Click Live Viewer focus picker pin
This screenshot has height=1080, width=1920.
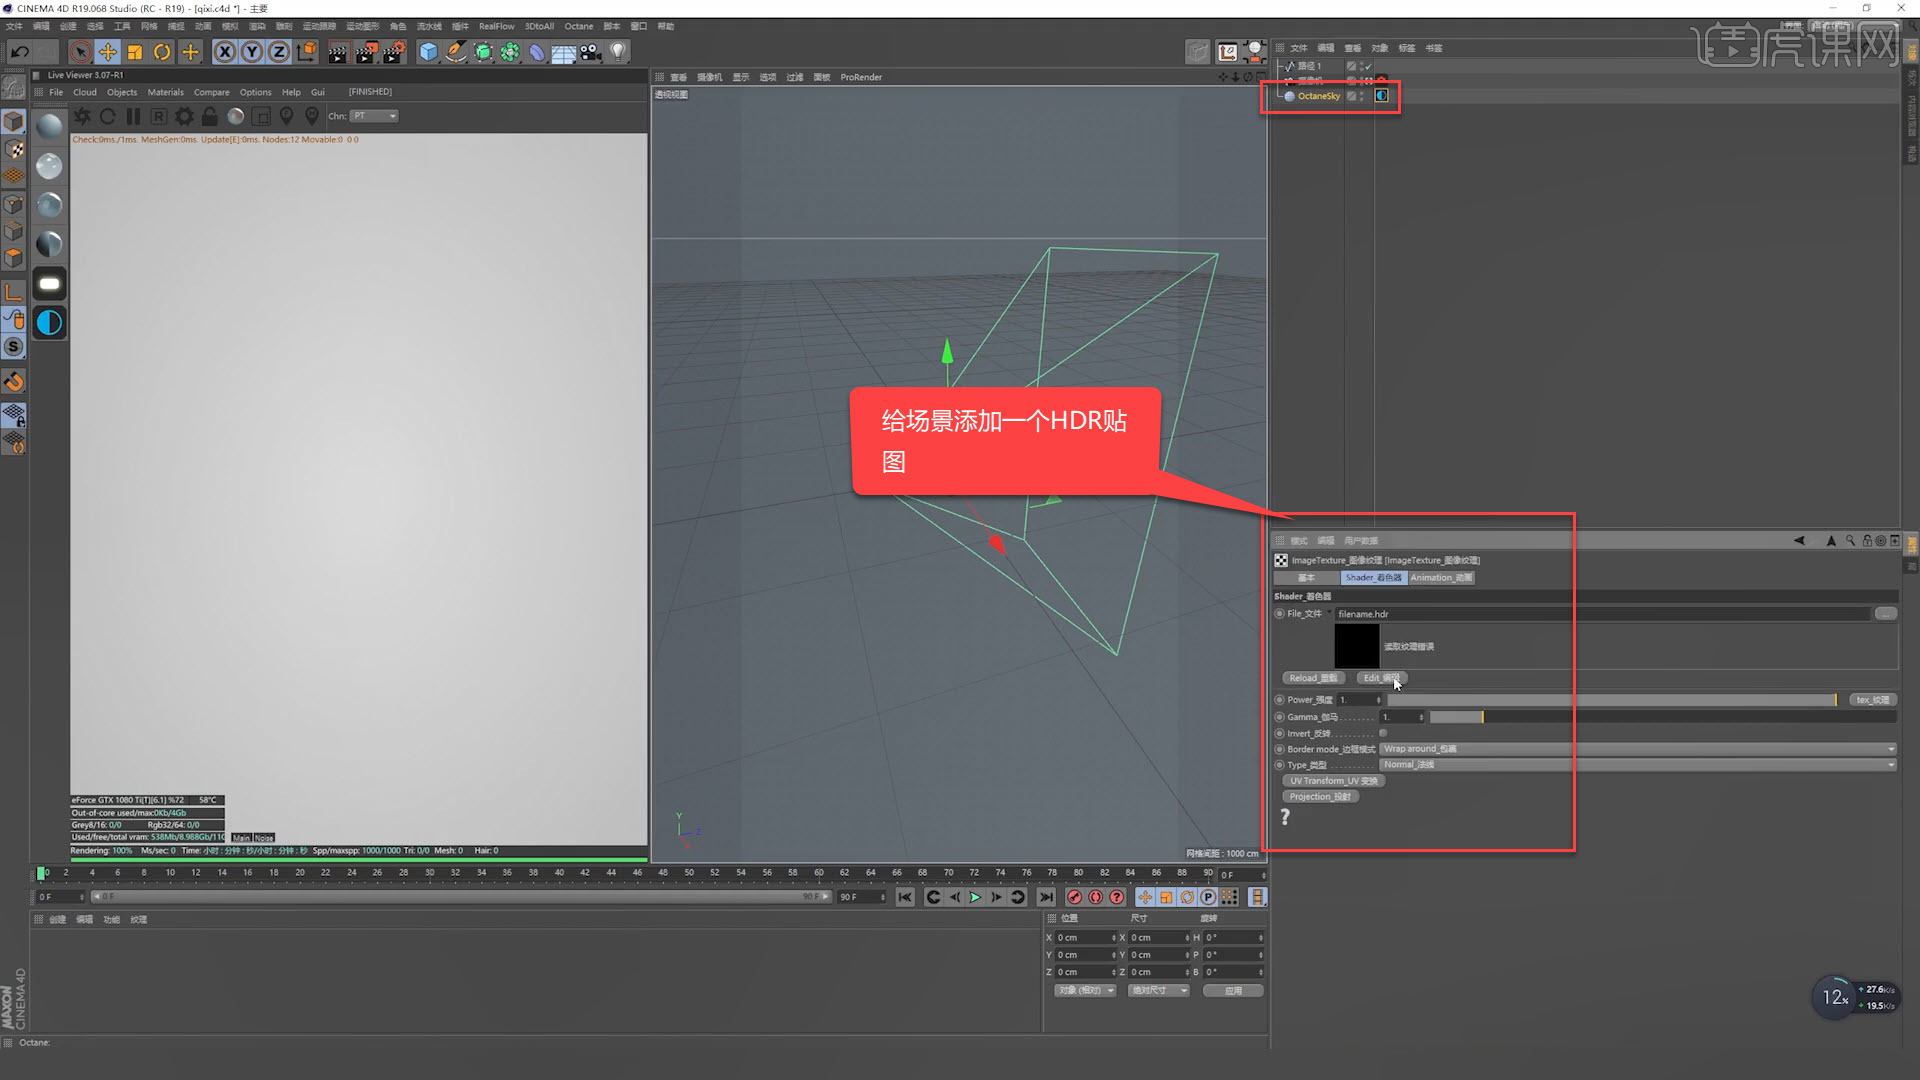[x=287, y=116]
